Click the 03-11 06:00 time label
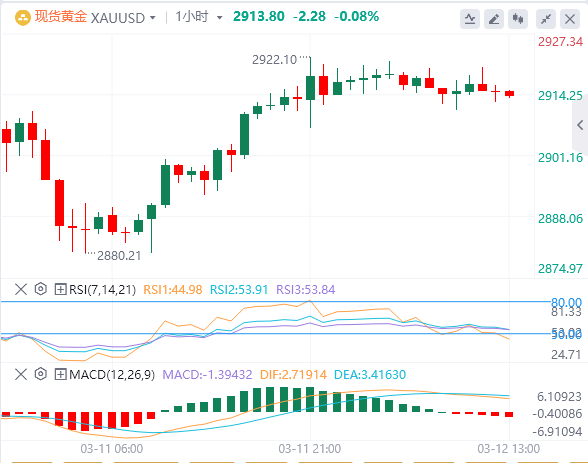The height and width of the screenshot is (463, 588). pyautogui.click(x=112, y=449)
